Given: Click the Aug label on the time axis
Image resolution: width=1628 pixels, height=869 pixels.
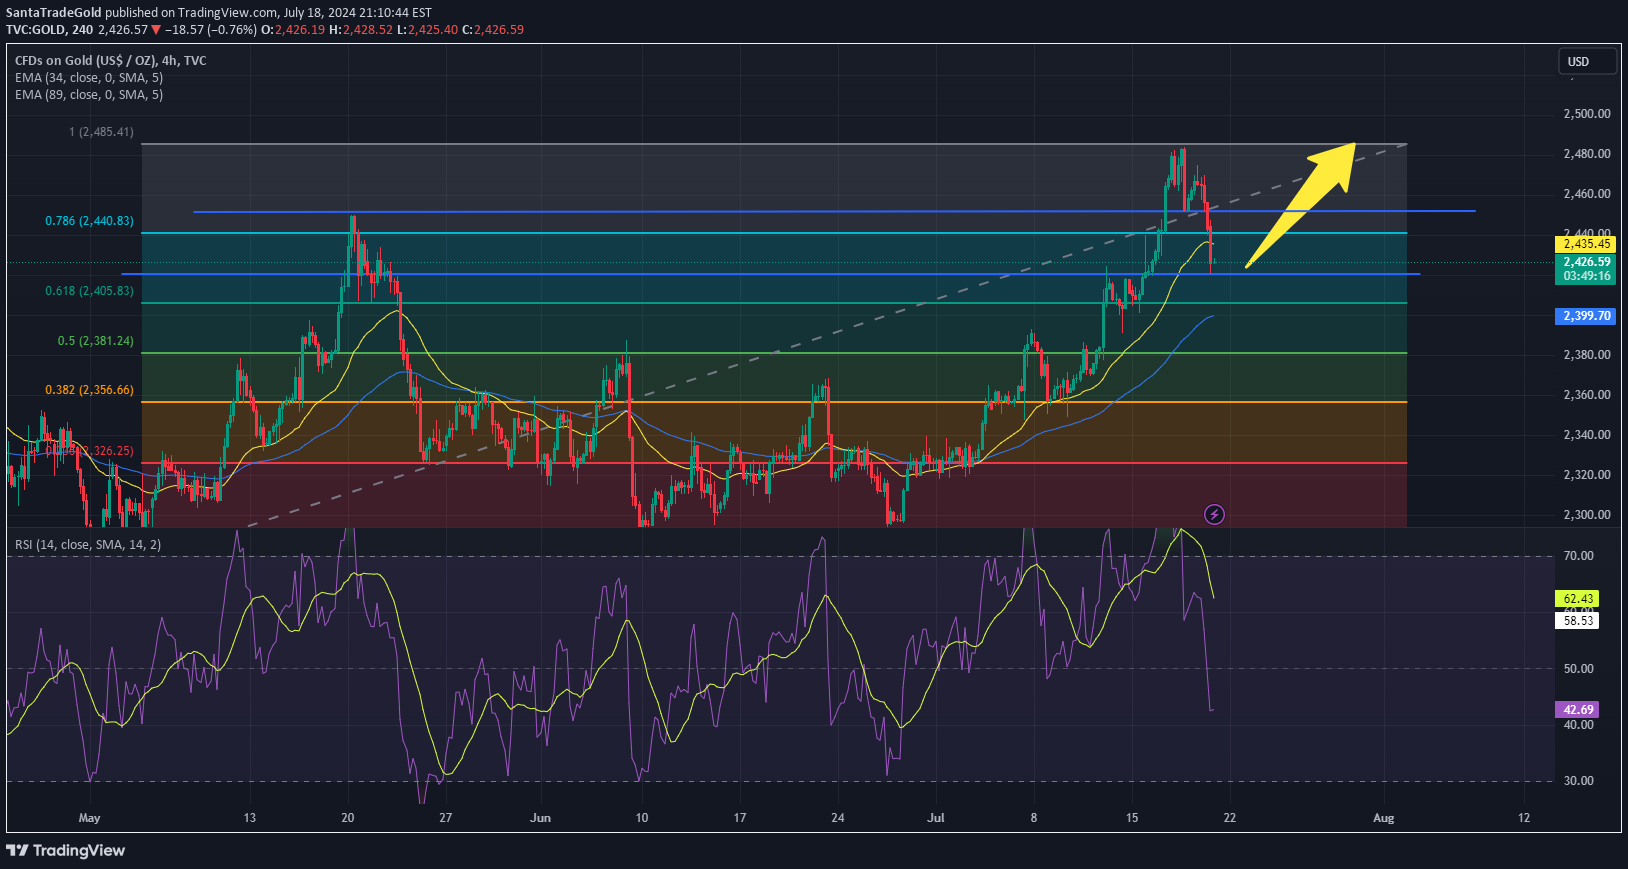Looking at the screenshot, I should click(1383, 818).
